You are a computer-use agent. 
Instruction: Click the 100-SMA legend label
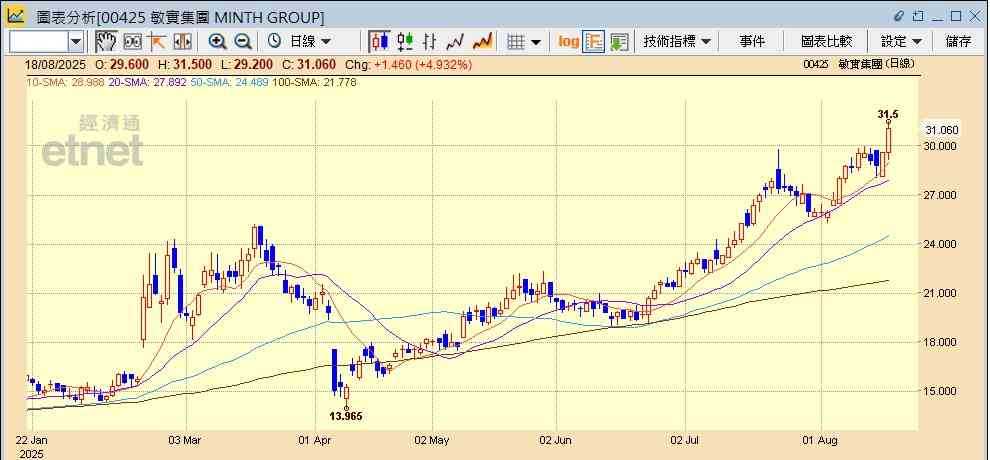[314, 82]
